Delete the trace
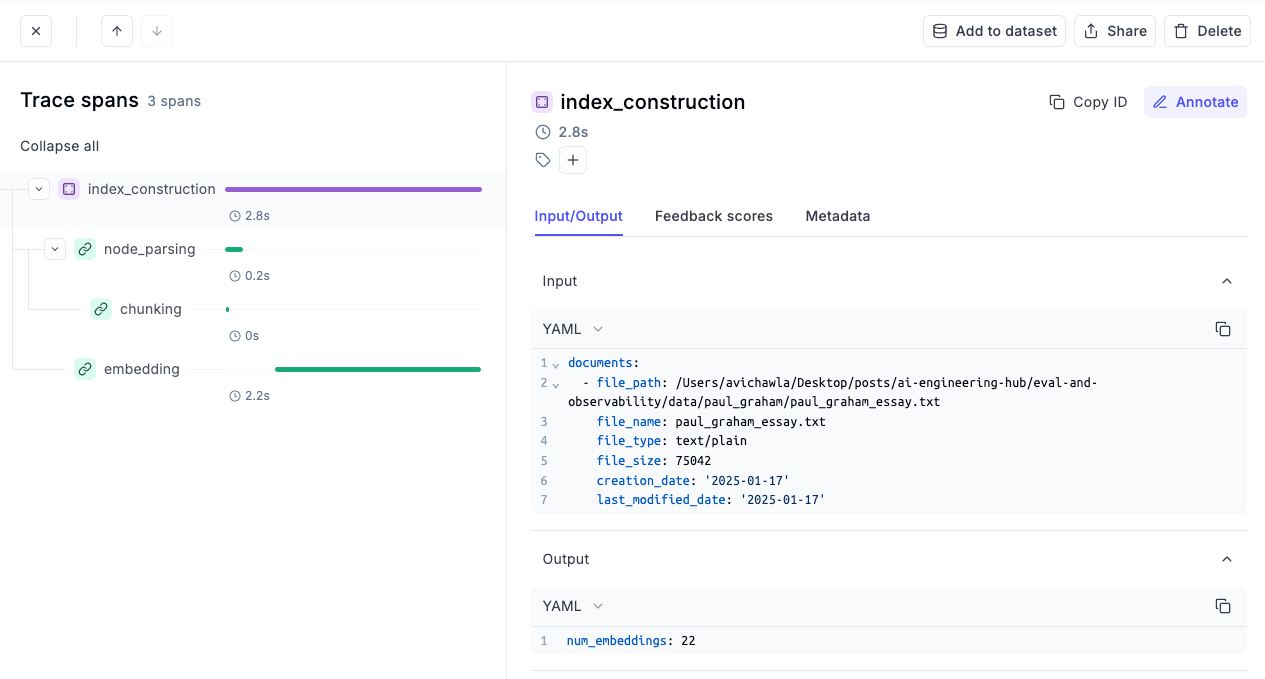This screenshot has height=679, width=1265. (1207, 31)
